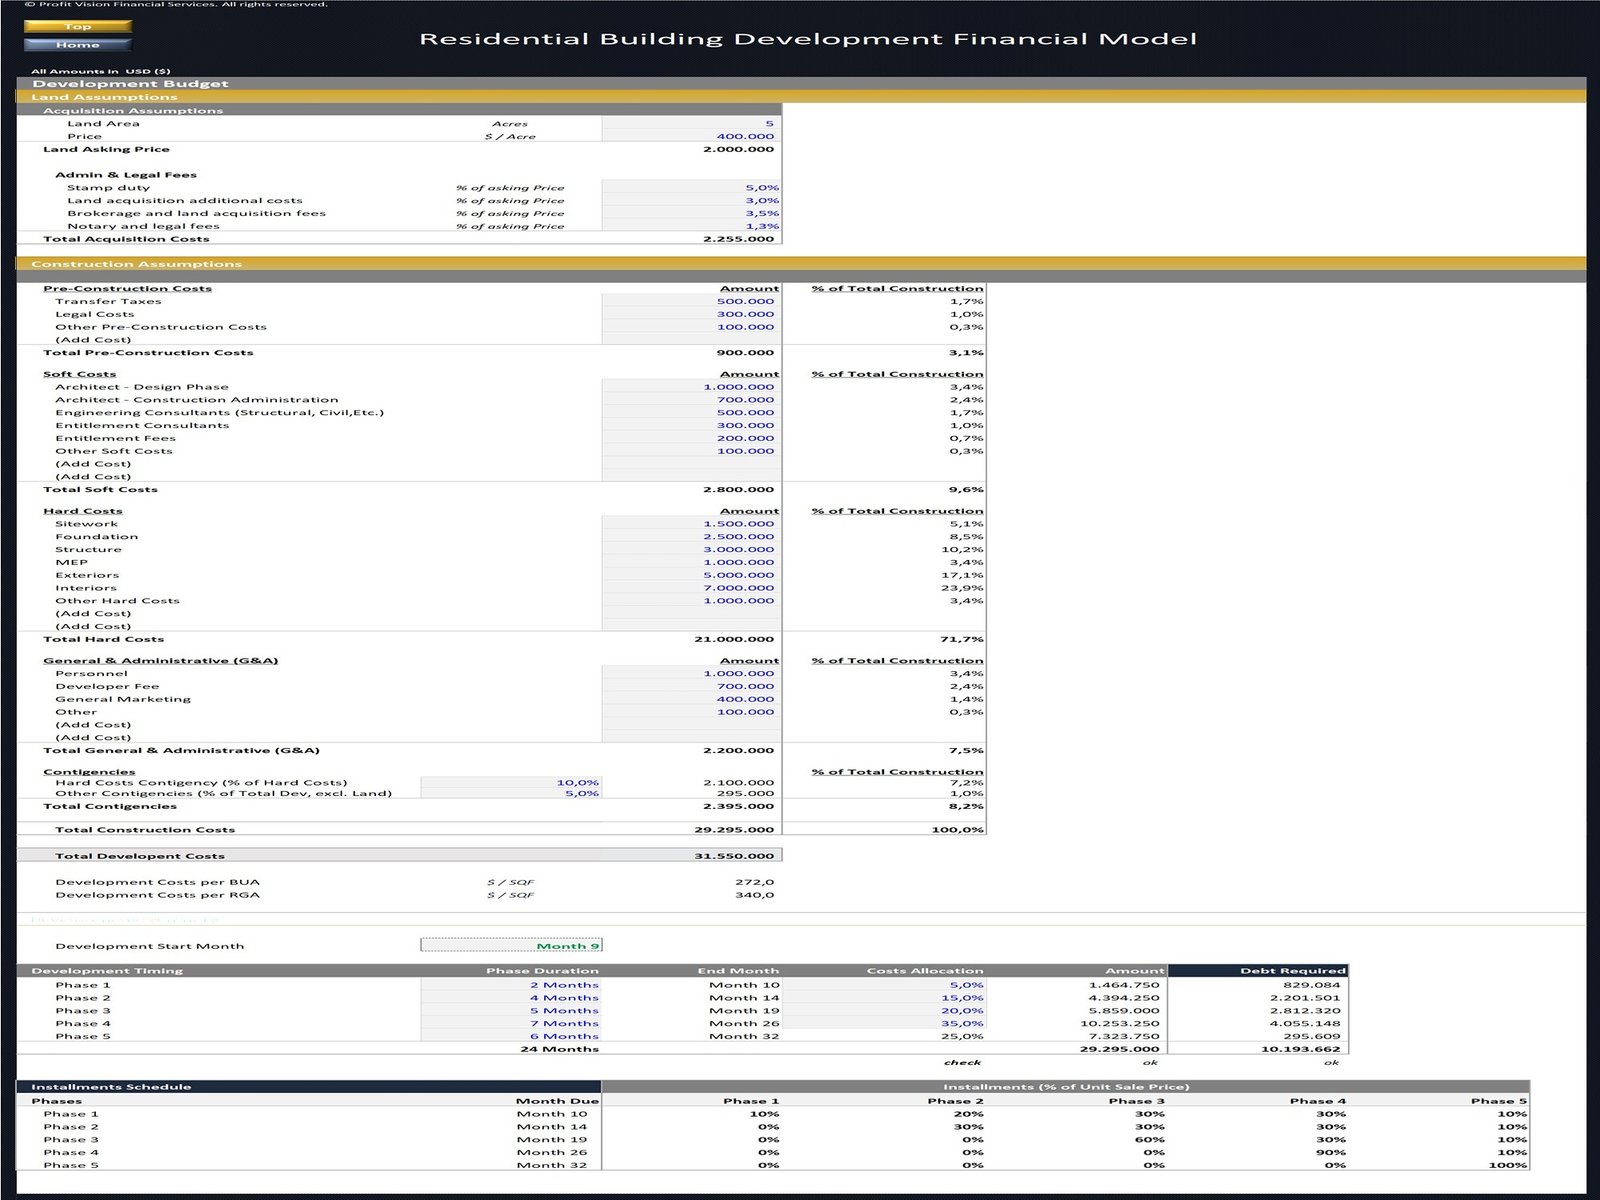Click the Notary and legal fees percentage
Viewport: 1600px width, 1200px height.
[691, 227]
